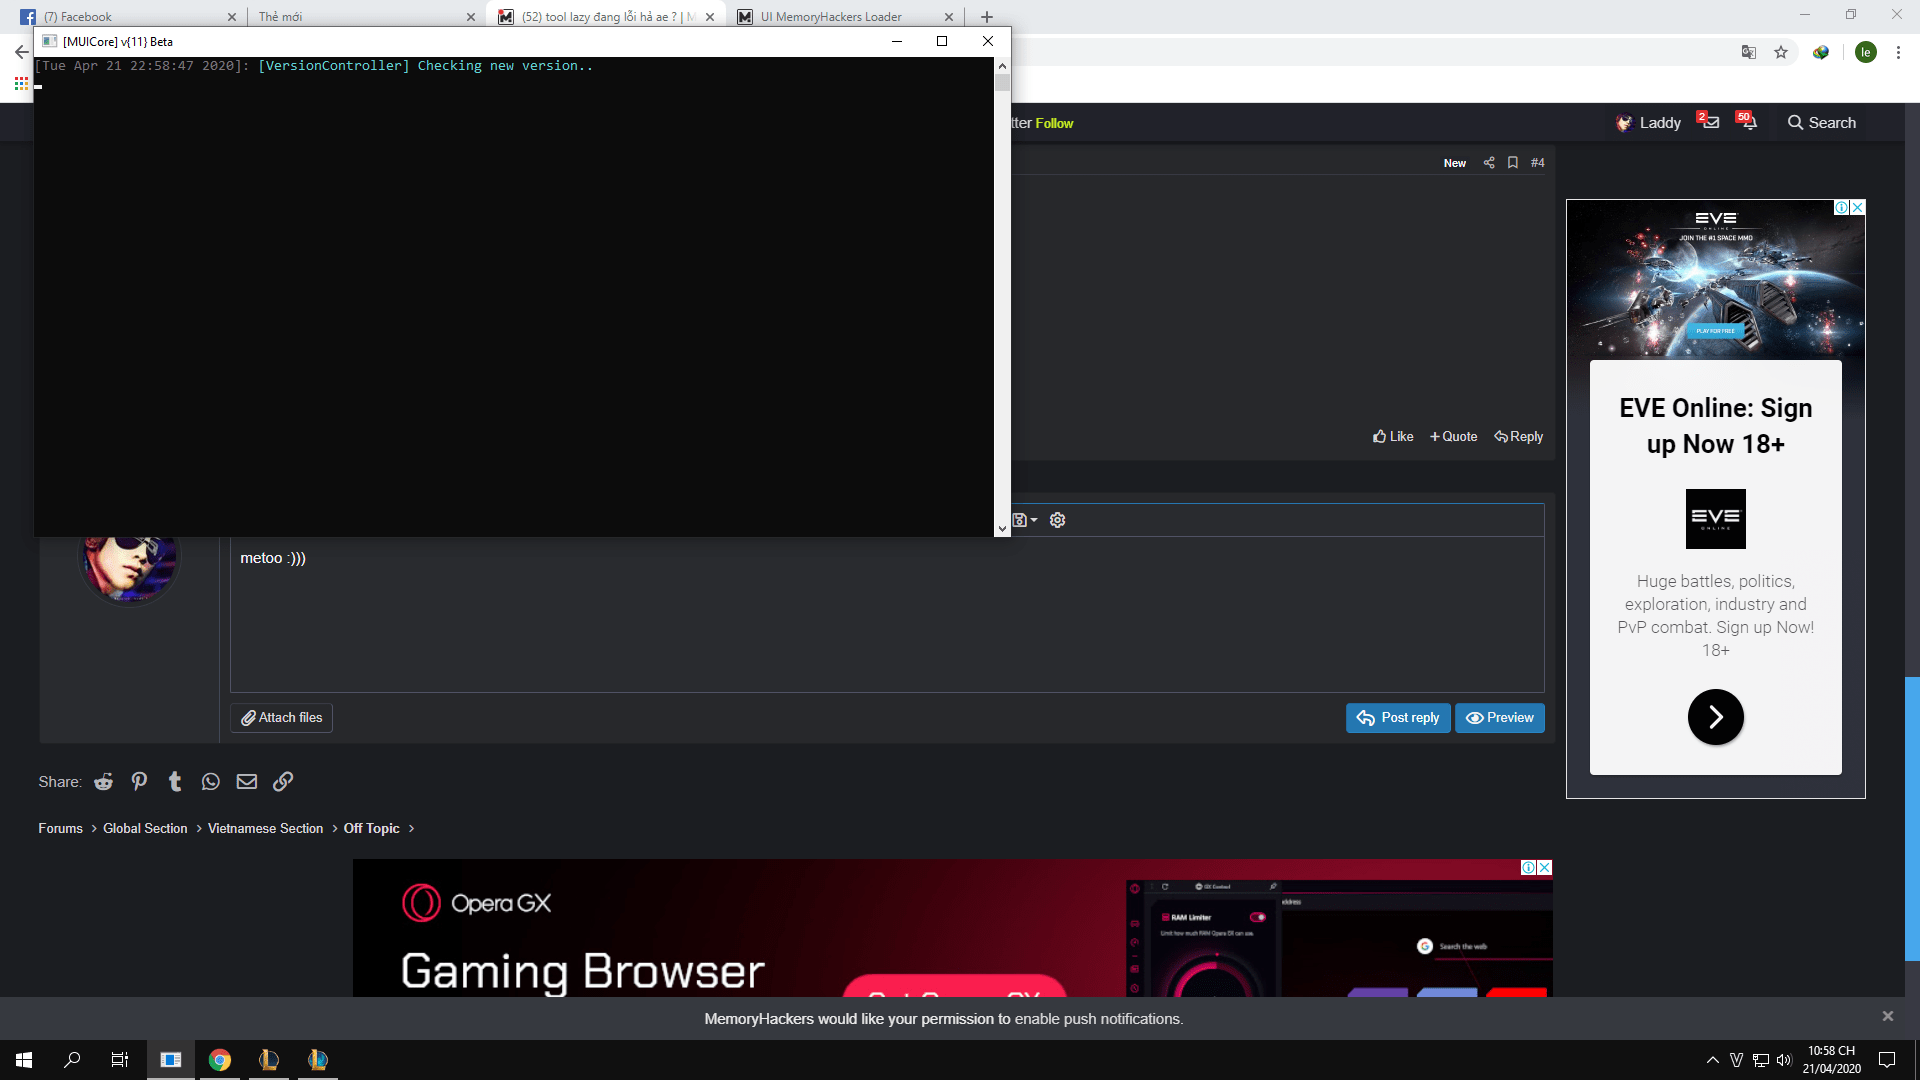Open the Vietnamese Section breadcrumb
Screen dimensions: 1920x1080
(265, 828)
